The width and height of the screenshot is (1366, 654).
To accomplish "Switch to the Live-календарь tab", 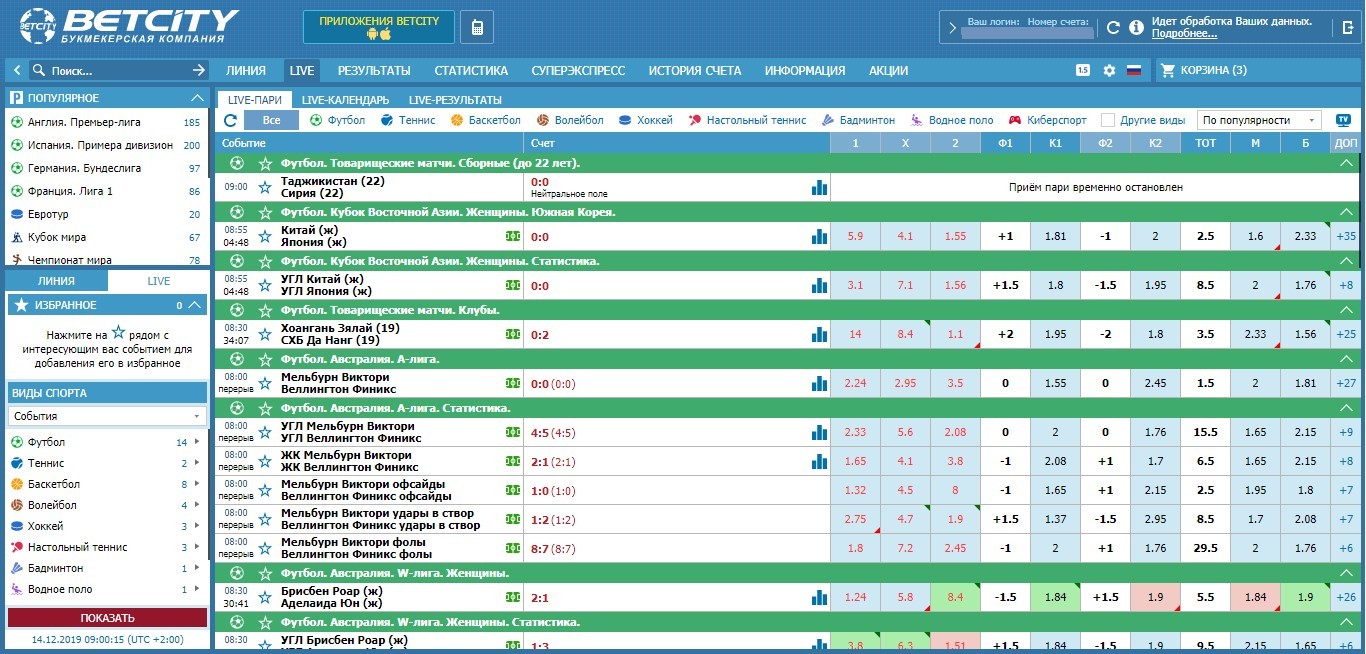I will pyautogui.click(x=345, y=100).
